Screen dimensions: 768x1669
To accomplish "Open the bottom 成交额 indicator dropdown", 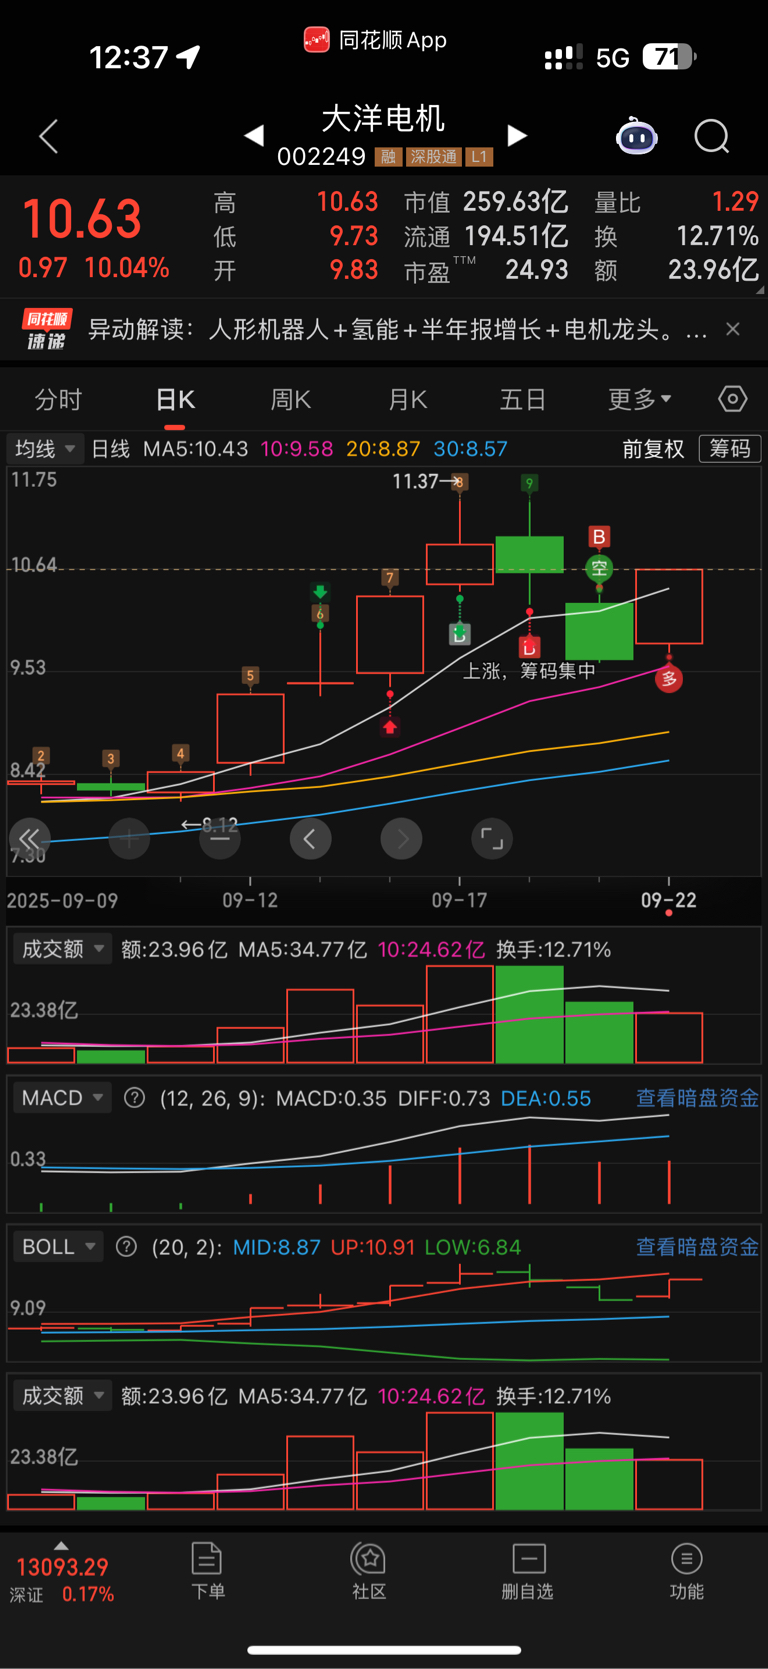I will tap(62, 1396).
